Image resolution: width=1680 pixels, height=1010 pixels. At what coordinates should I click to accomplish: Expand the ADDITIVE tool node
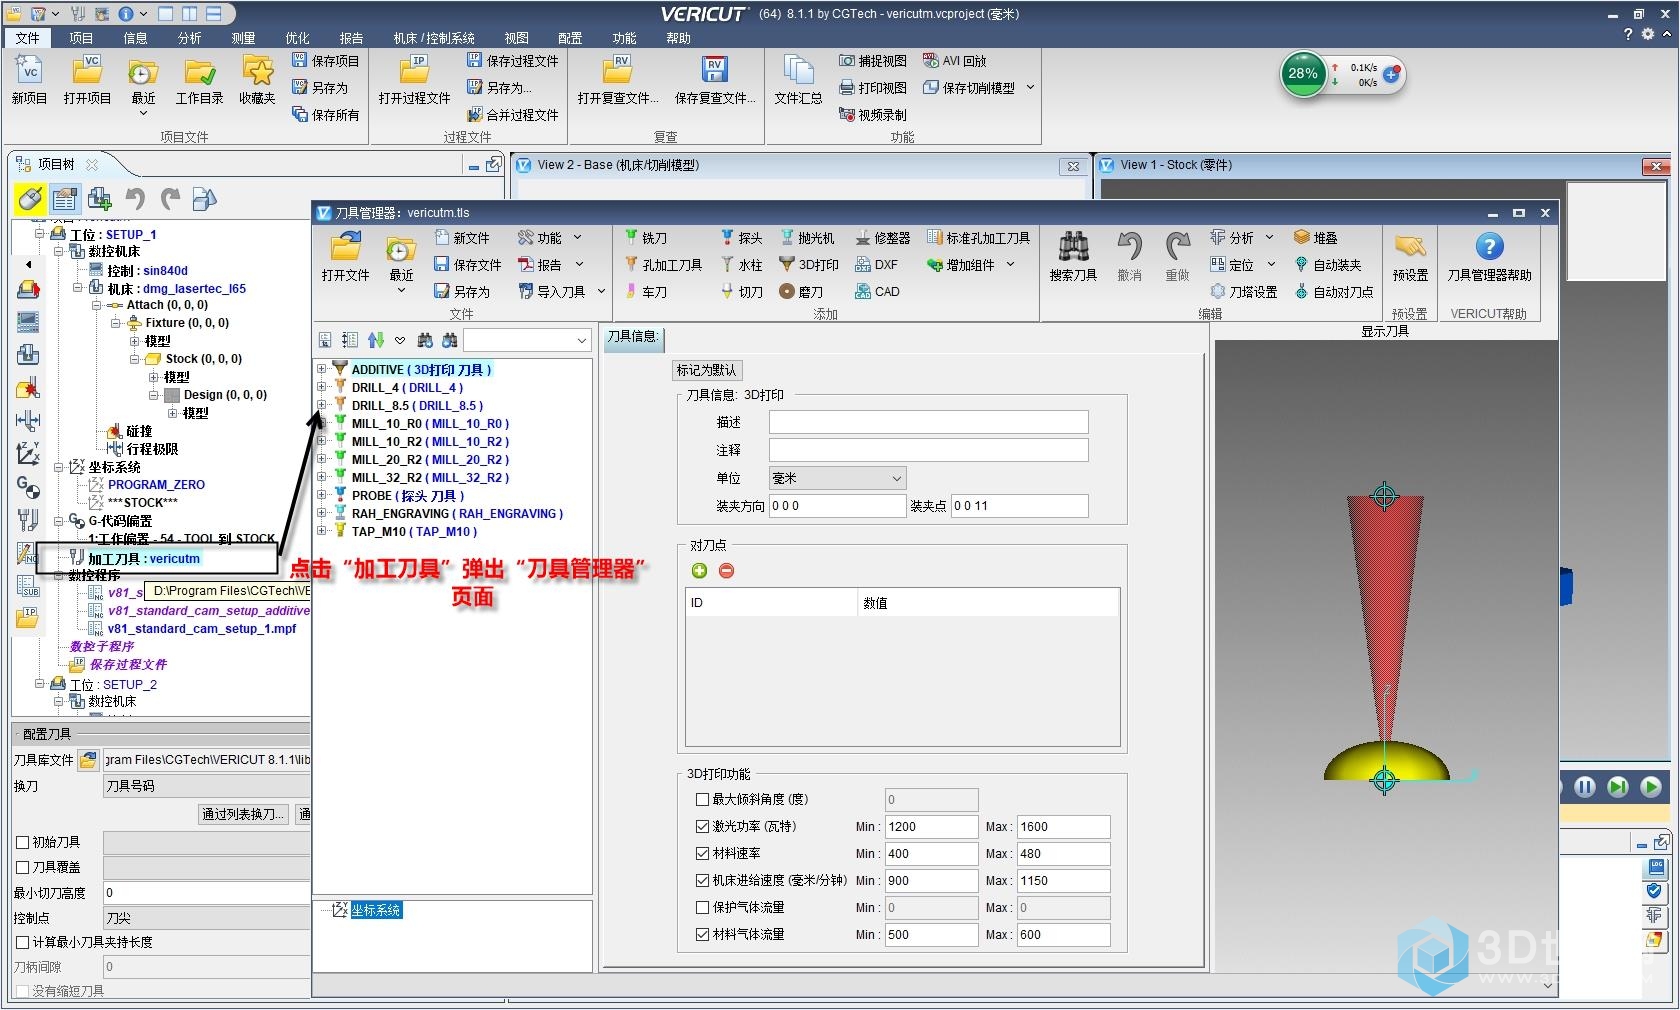point(322,369)
